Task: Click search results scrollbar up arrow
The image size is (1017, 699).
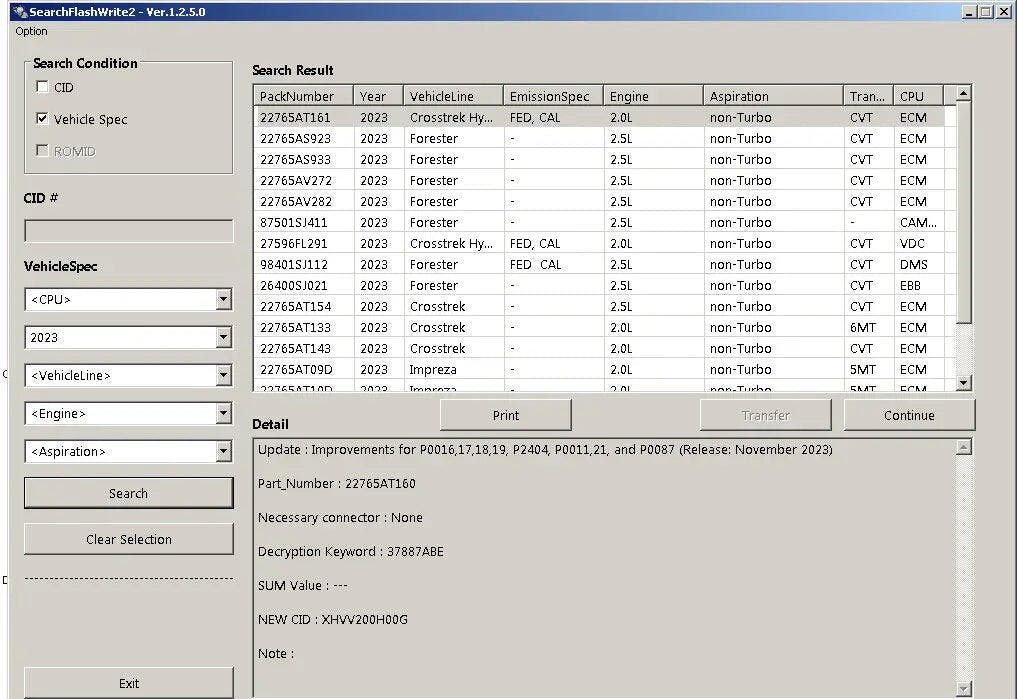Action: coord(963,94)
